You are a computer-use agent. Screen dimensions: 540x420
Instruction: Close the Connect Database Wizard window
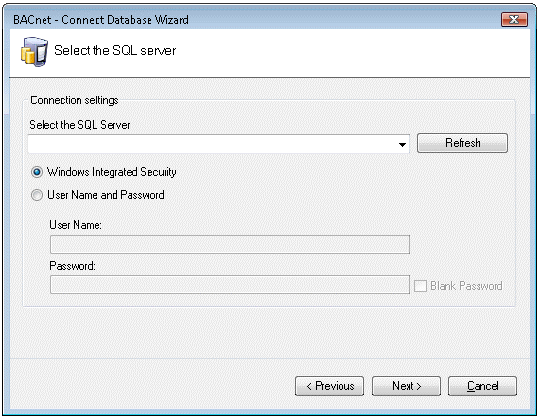coord(514,19)
